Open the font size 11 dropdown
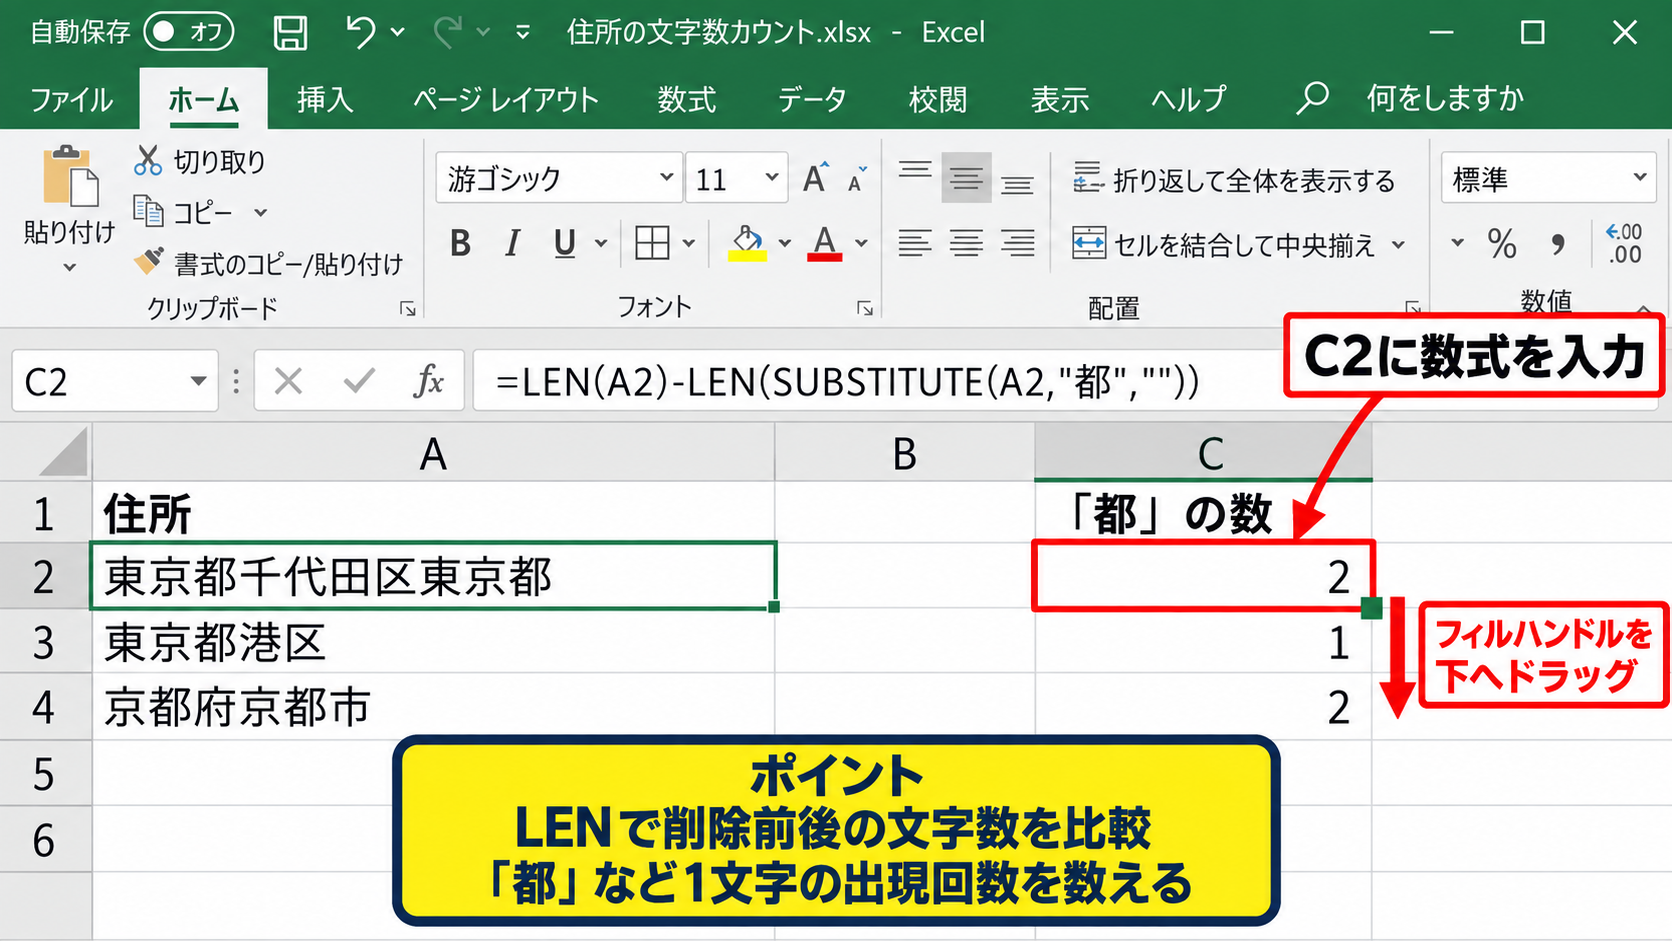This screenshot has height=941, width=1672. tap(772, 178)
